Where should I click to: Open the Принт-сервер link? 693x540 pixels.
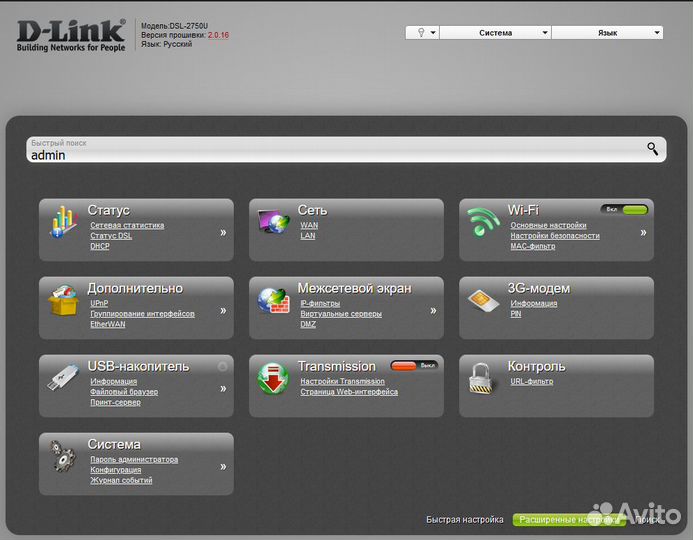click(x=116, y=403)
